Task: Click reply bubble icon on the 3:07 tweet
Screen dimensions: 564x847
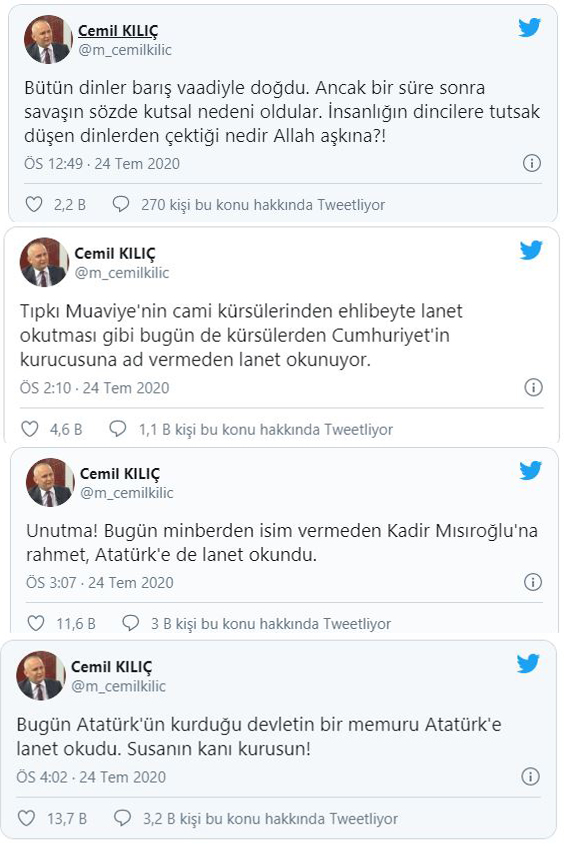Action: pos(131,623)
